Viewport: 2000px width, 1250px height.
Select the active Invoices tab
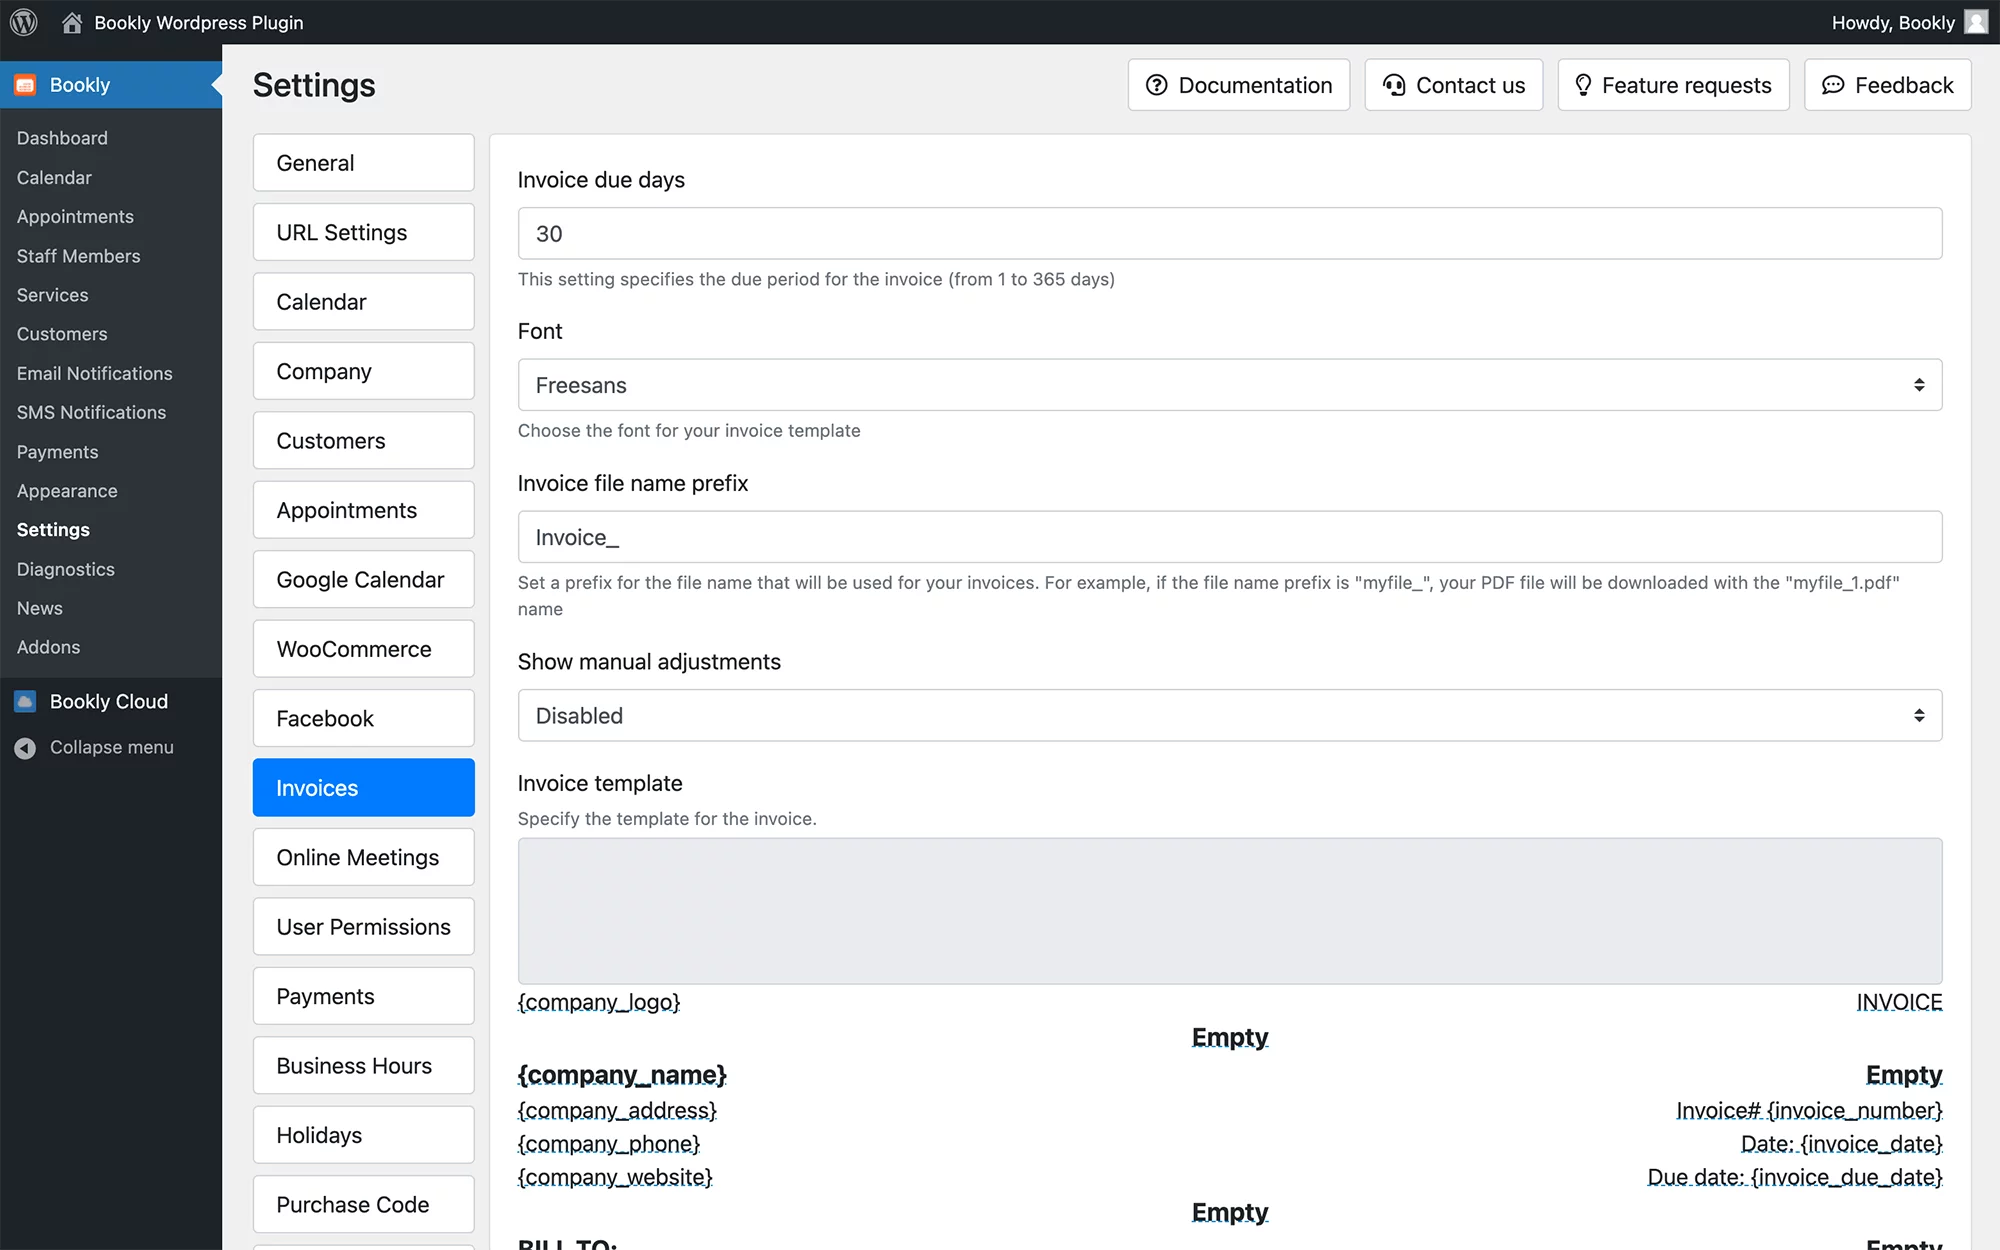pyautogui.click(x=364, y=788)
